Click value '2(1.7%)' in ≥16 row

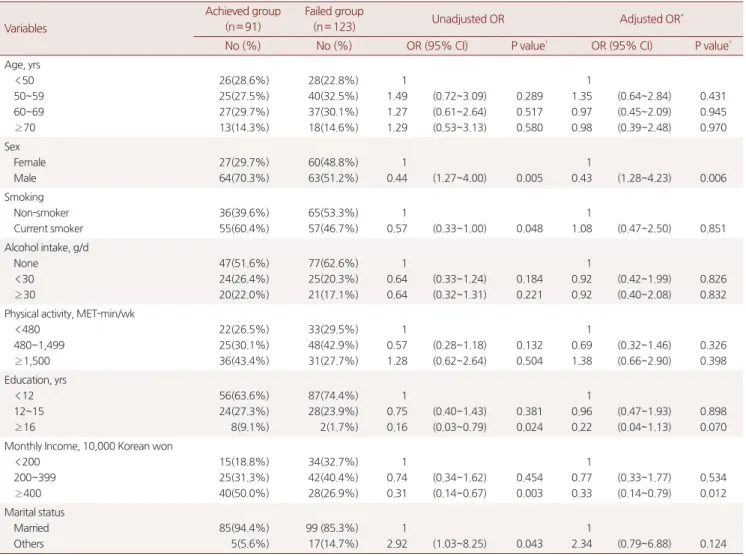tap(339, 427)
